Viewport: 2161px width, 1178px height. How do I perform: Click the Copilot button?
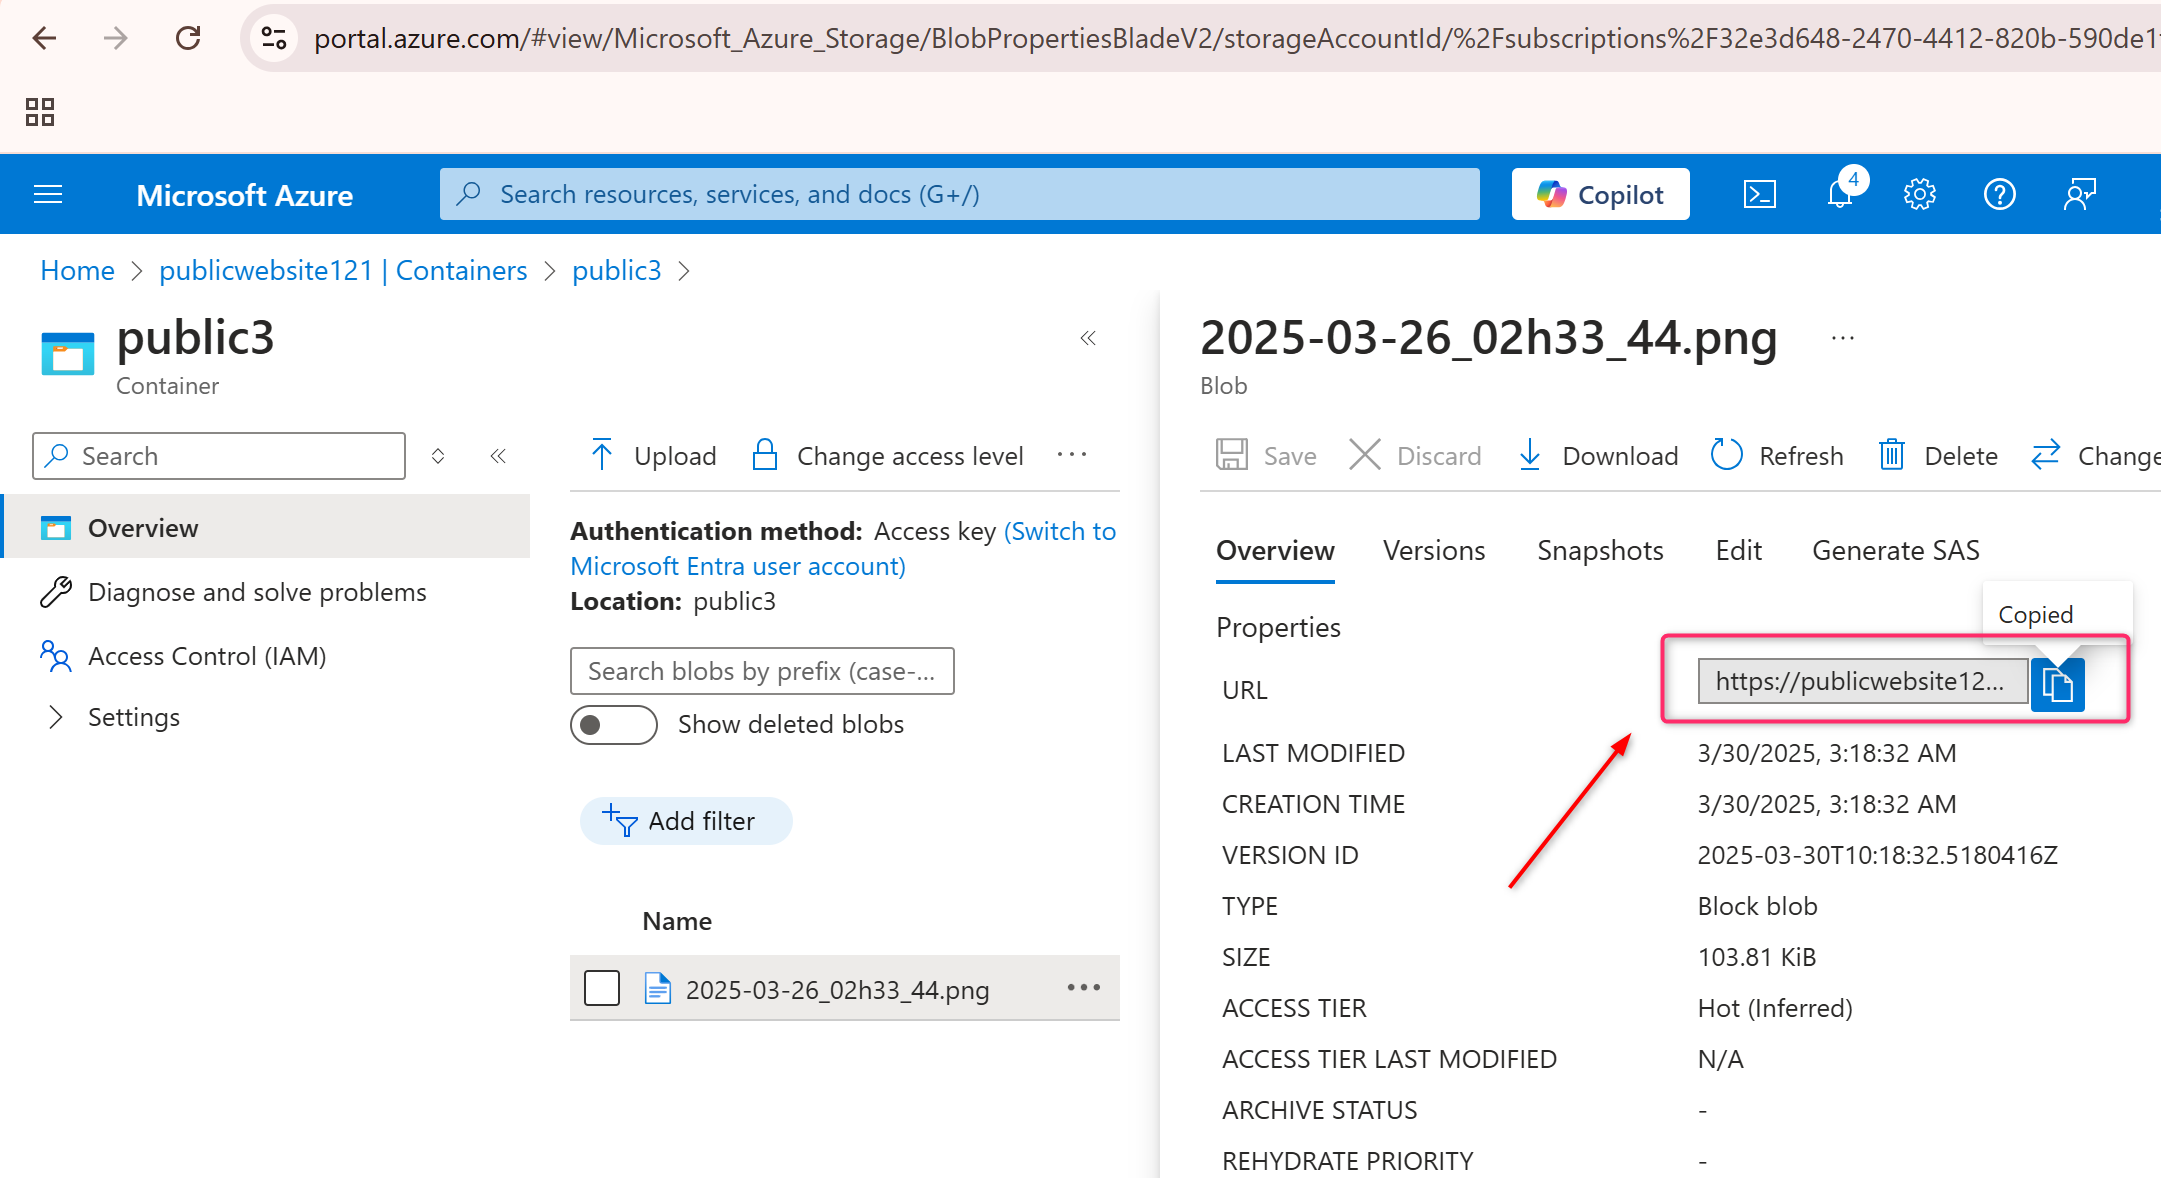tap(1600, 194)
